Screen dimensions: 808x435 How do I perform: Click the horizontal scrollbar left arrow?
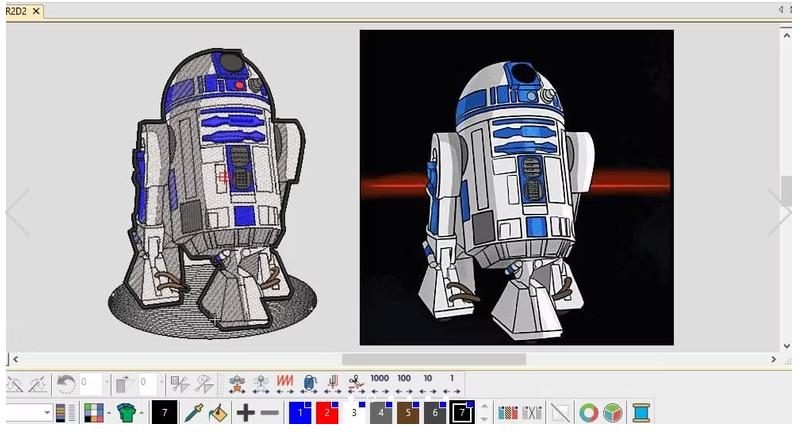[x=16, y=359]
